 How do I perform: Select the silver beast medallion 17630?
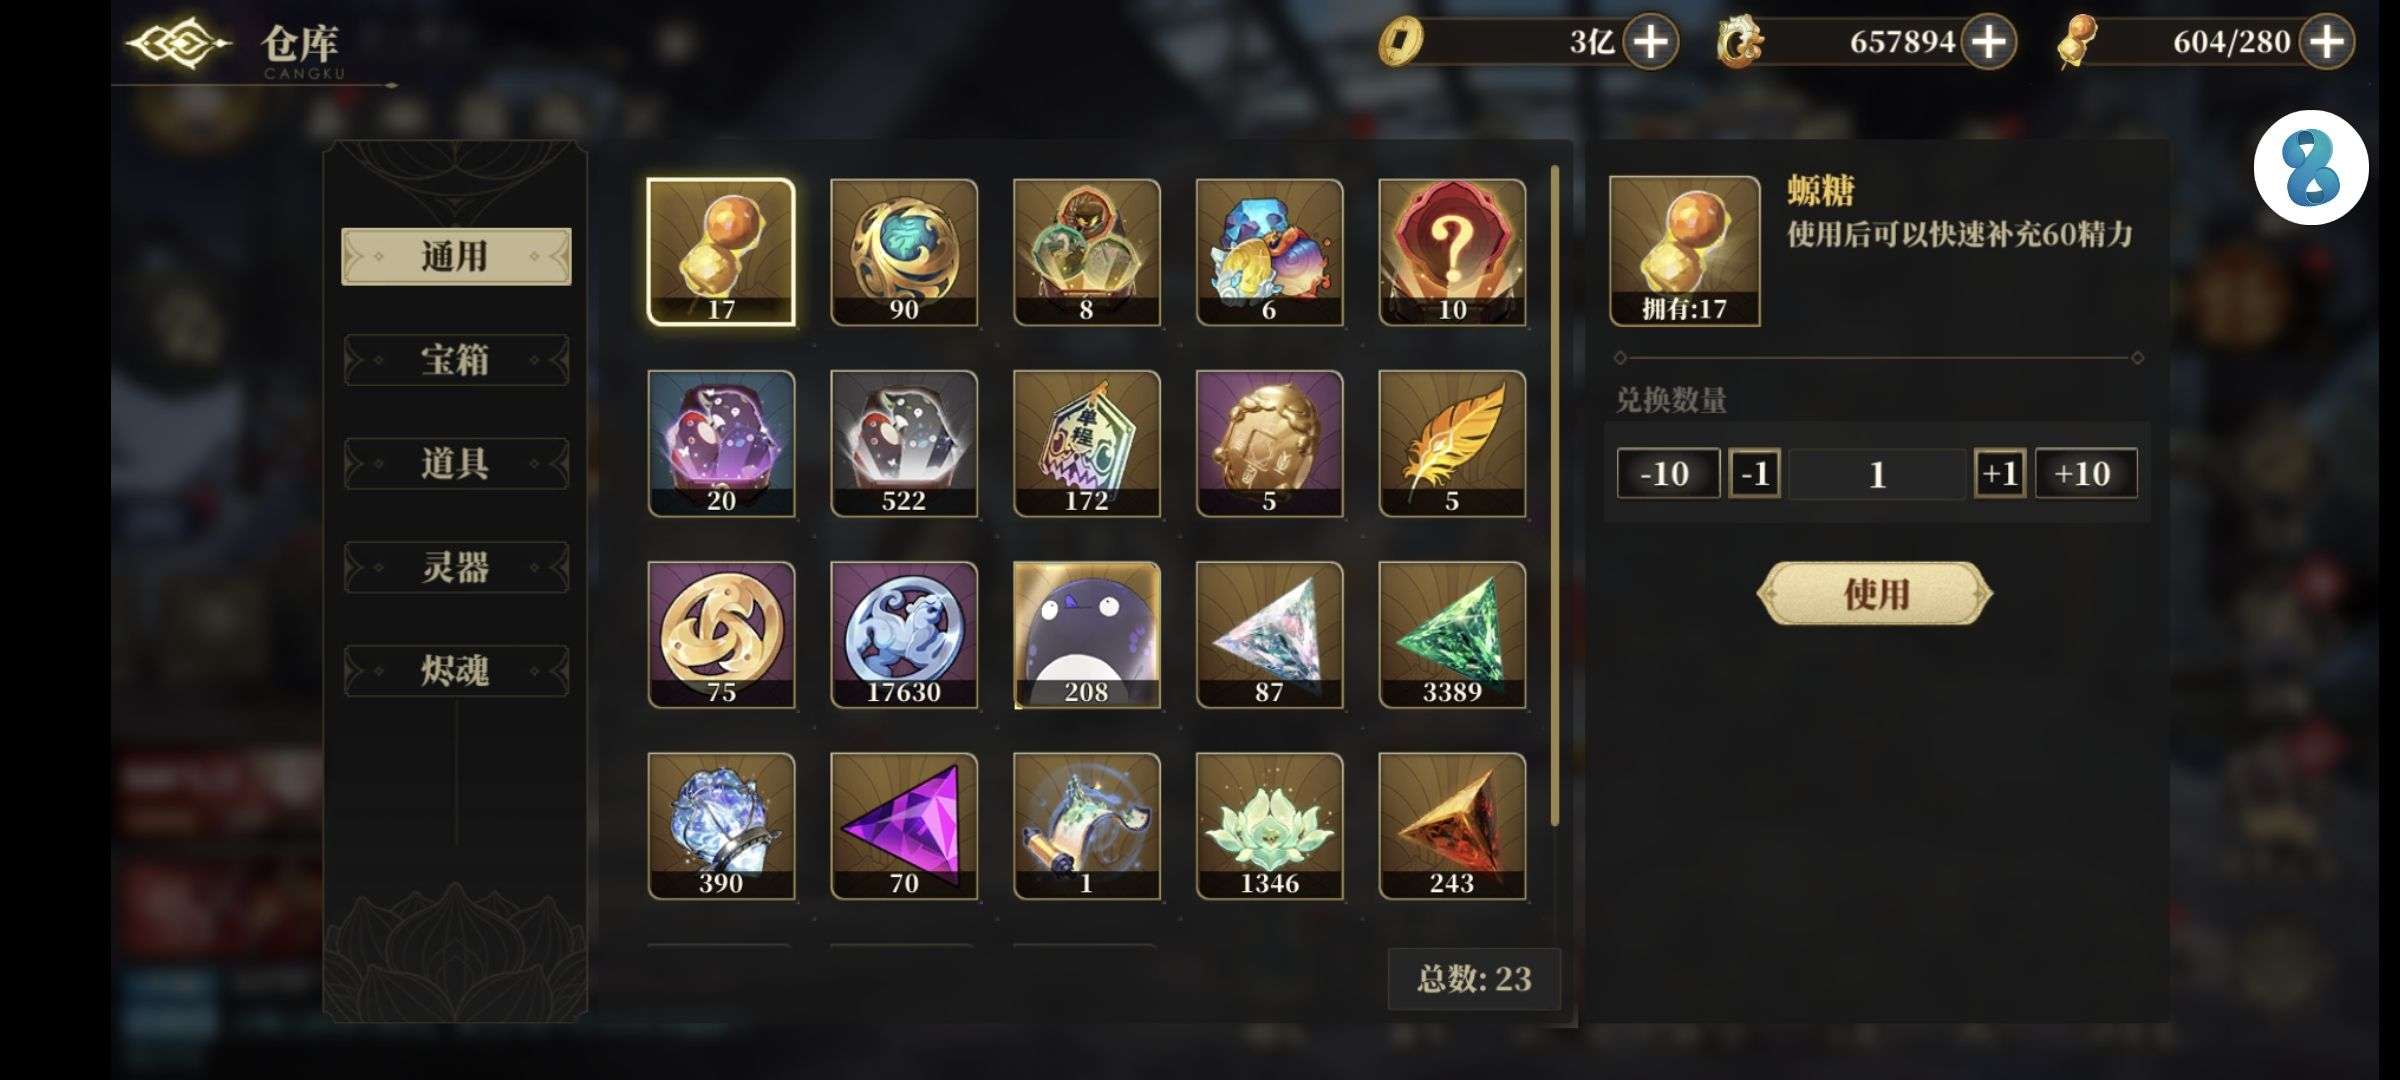tap(904, 635)
